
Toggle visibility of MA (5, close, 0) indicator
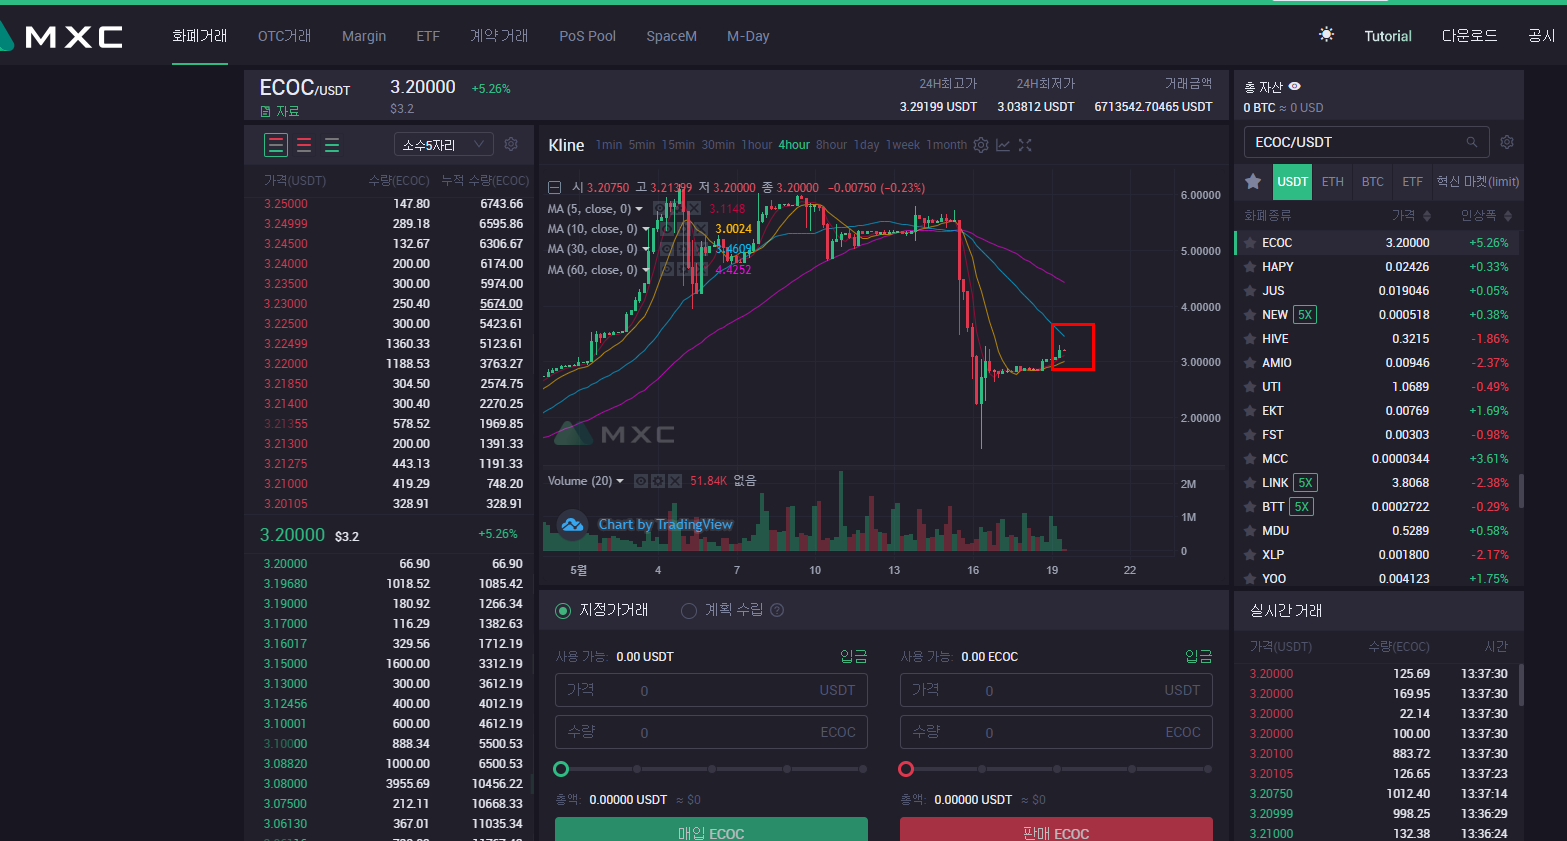click(x=660, y=209)
